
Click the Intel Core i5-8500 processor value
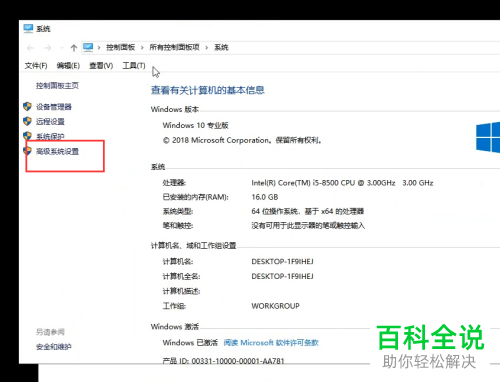pyautogui.click(x=342, y=183)
